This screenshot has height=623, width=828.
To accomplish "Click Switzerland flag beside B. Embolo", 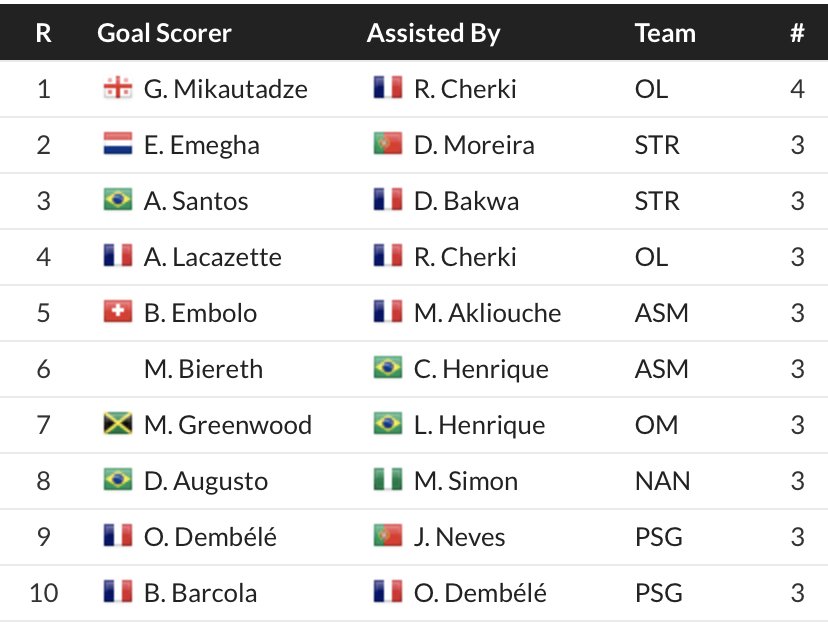I will tap(118, 312).
